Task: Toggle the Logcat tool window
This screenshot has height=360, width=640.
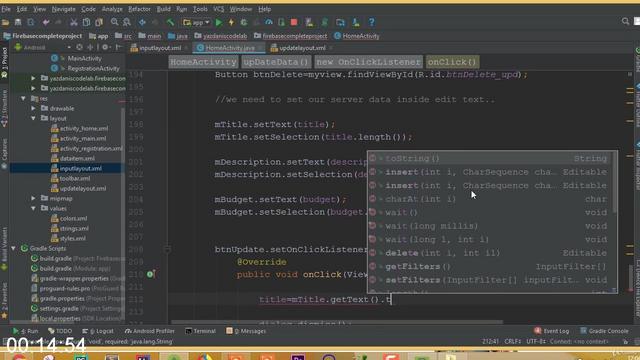Action: click(98, 331)
